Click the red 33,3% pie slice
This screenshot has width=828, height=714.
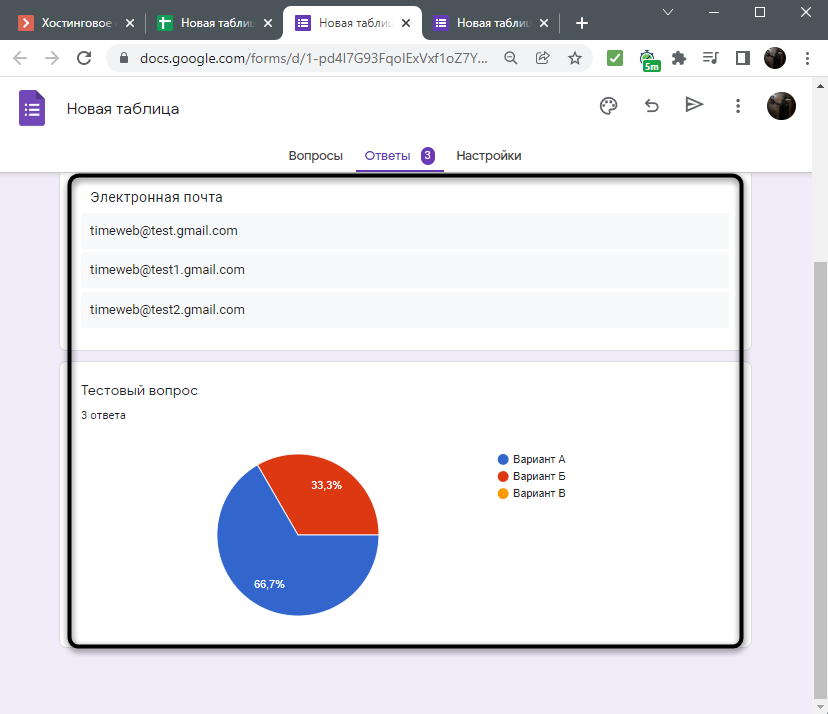click(325, 490)
